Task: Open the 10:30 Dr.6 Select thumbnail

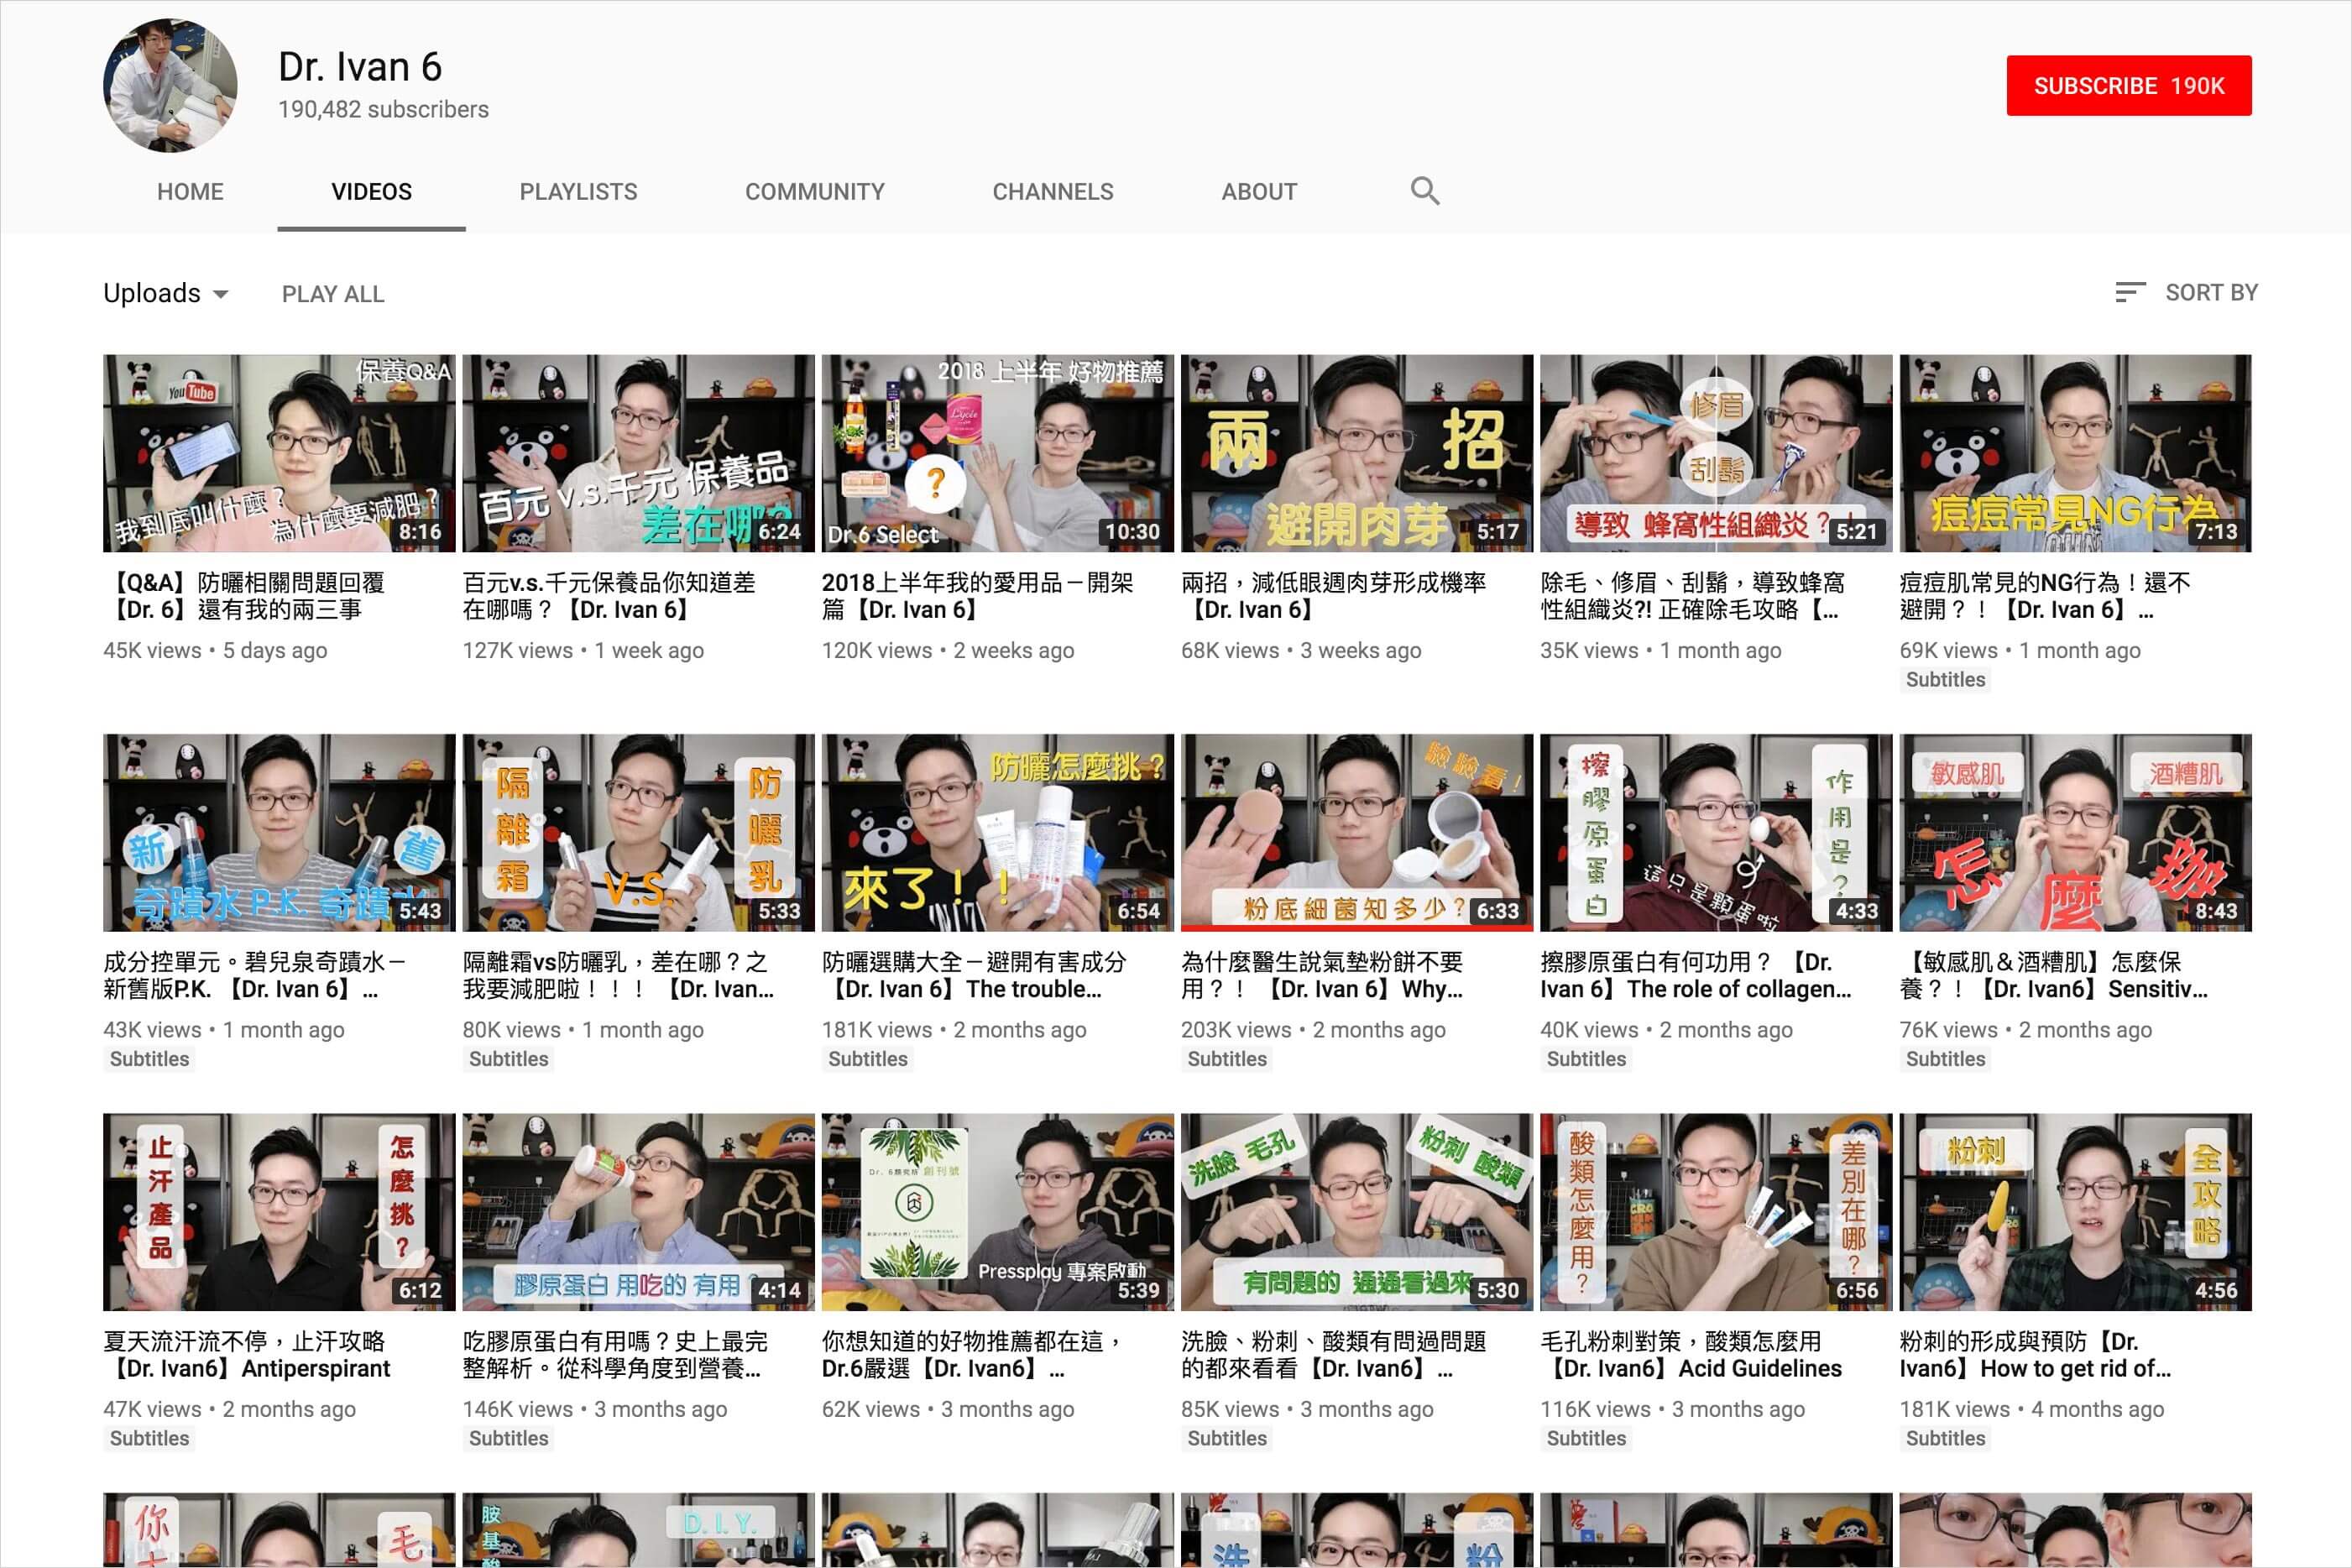Action: pos(997,453)
